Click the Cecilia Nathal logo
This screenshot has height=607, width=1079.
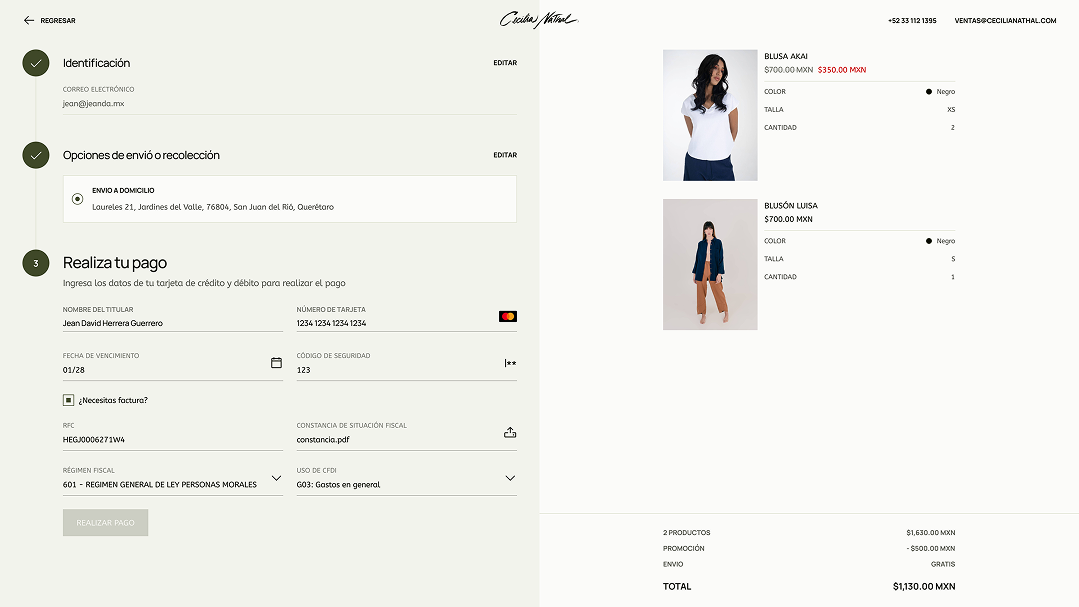[x=539, y=20]
